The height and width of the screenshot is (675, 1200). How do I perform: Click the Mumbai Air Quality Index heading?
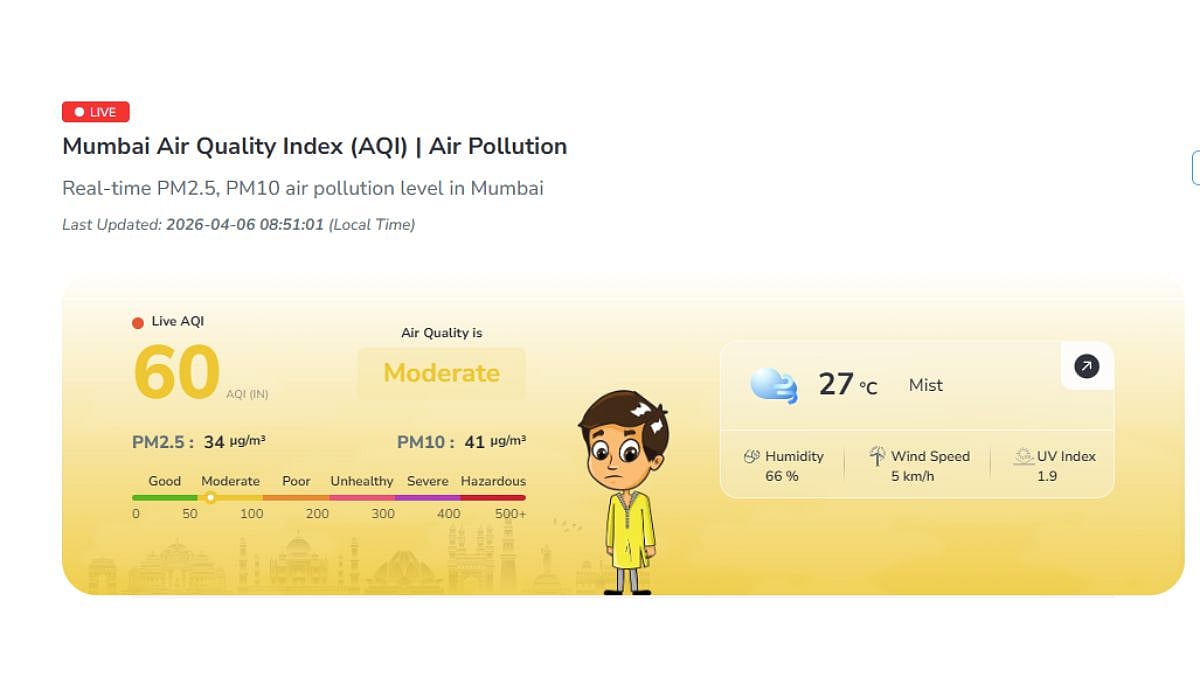click(x=314, y=146)
